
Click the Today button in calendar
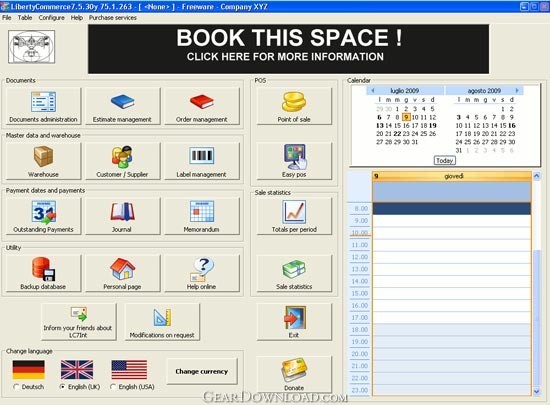pyautogui.click(x=445, y=160)
